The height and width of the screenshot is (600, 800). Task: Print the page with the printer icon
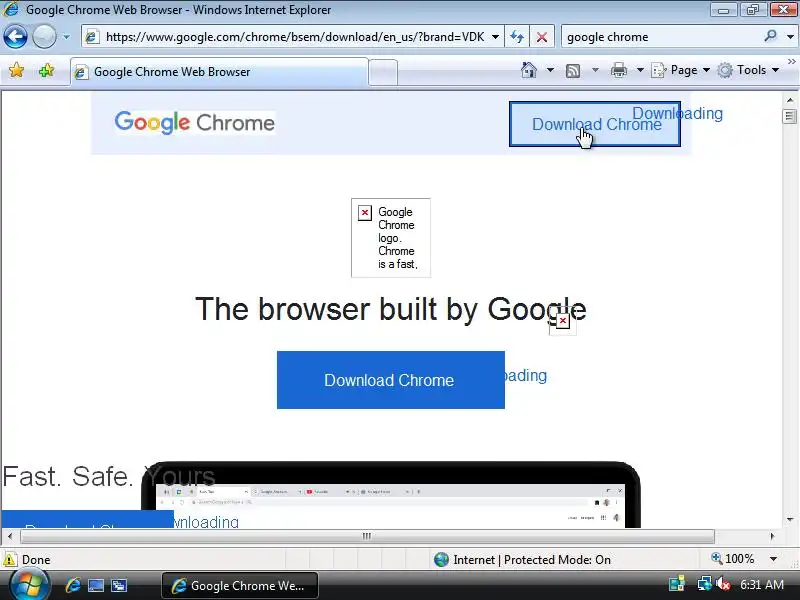point(618,70)
